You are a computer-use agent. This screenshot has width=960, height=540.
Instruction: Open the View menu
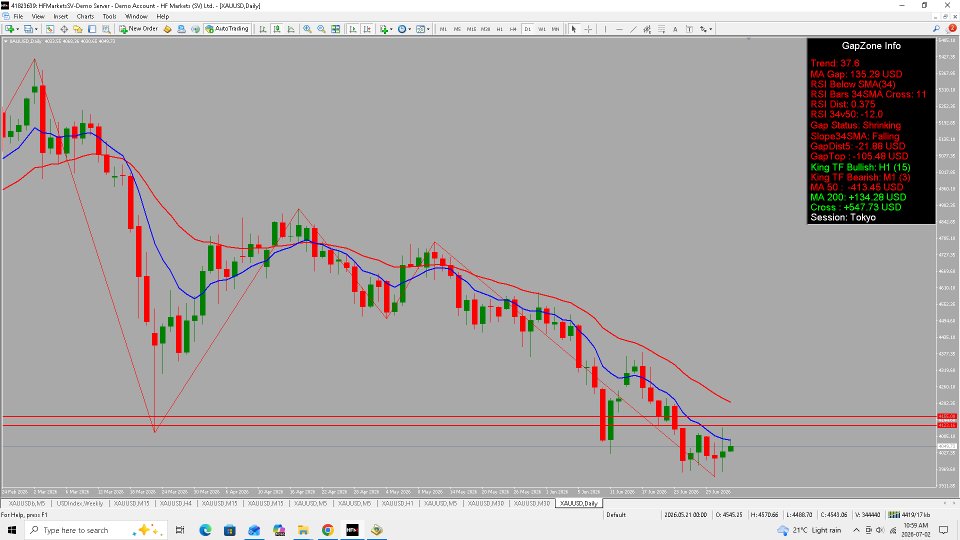coord(38,17)
